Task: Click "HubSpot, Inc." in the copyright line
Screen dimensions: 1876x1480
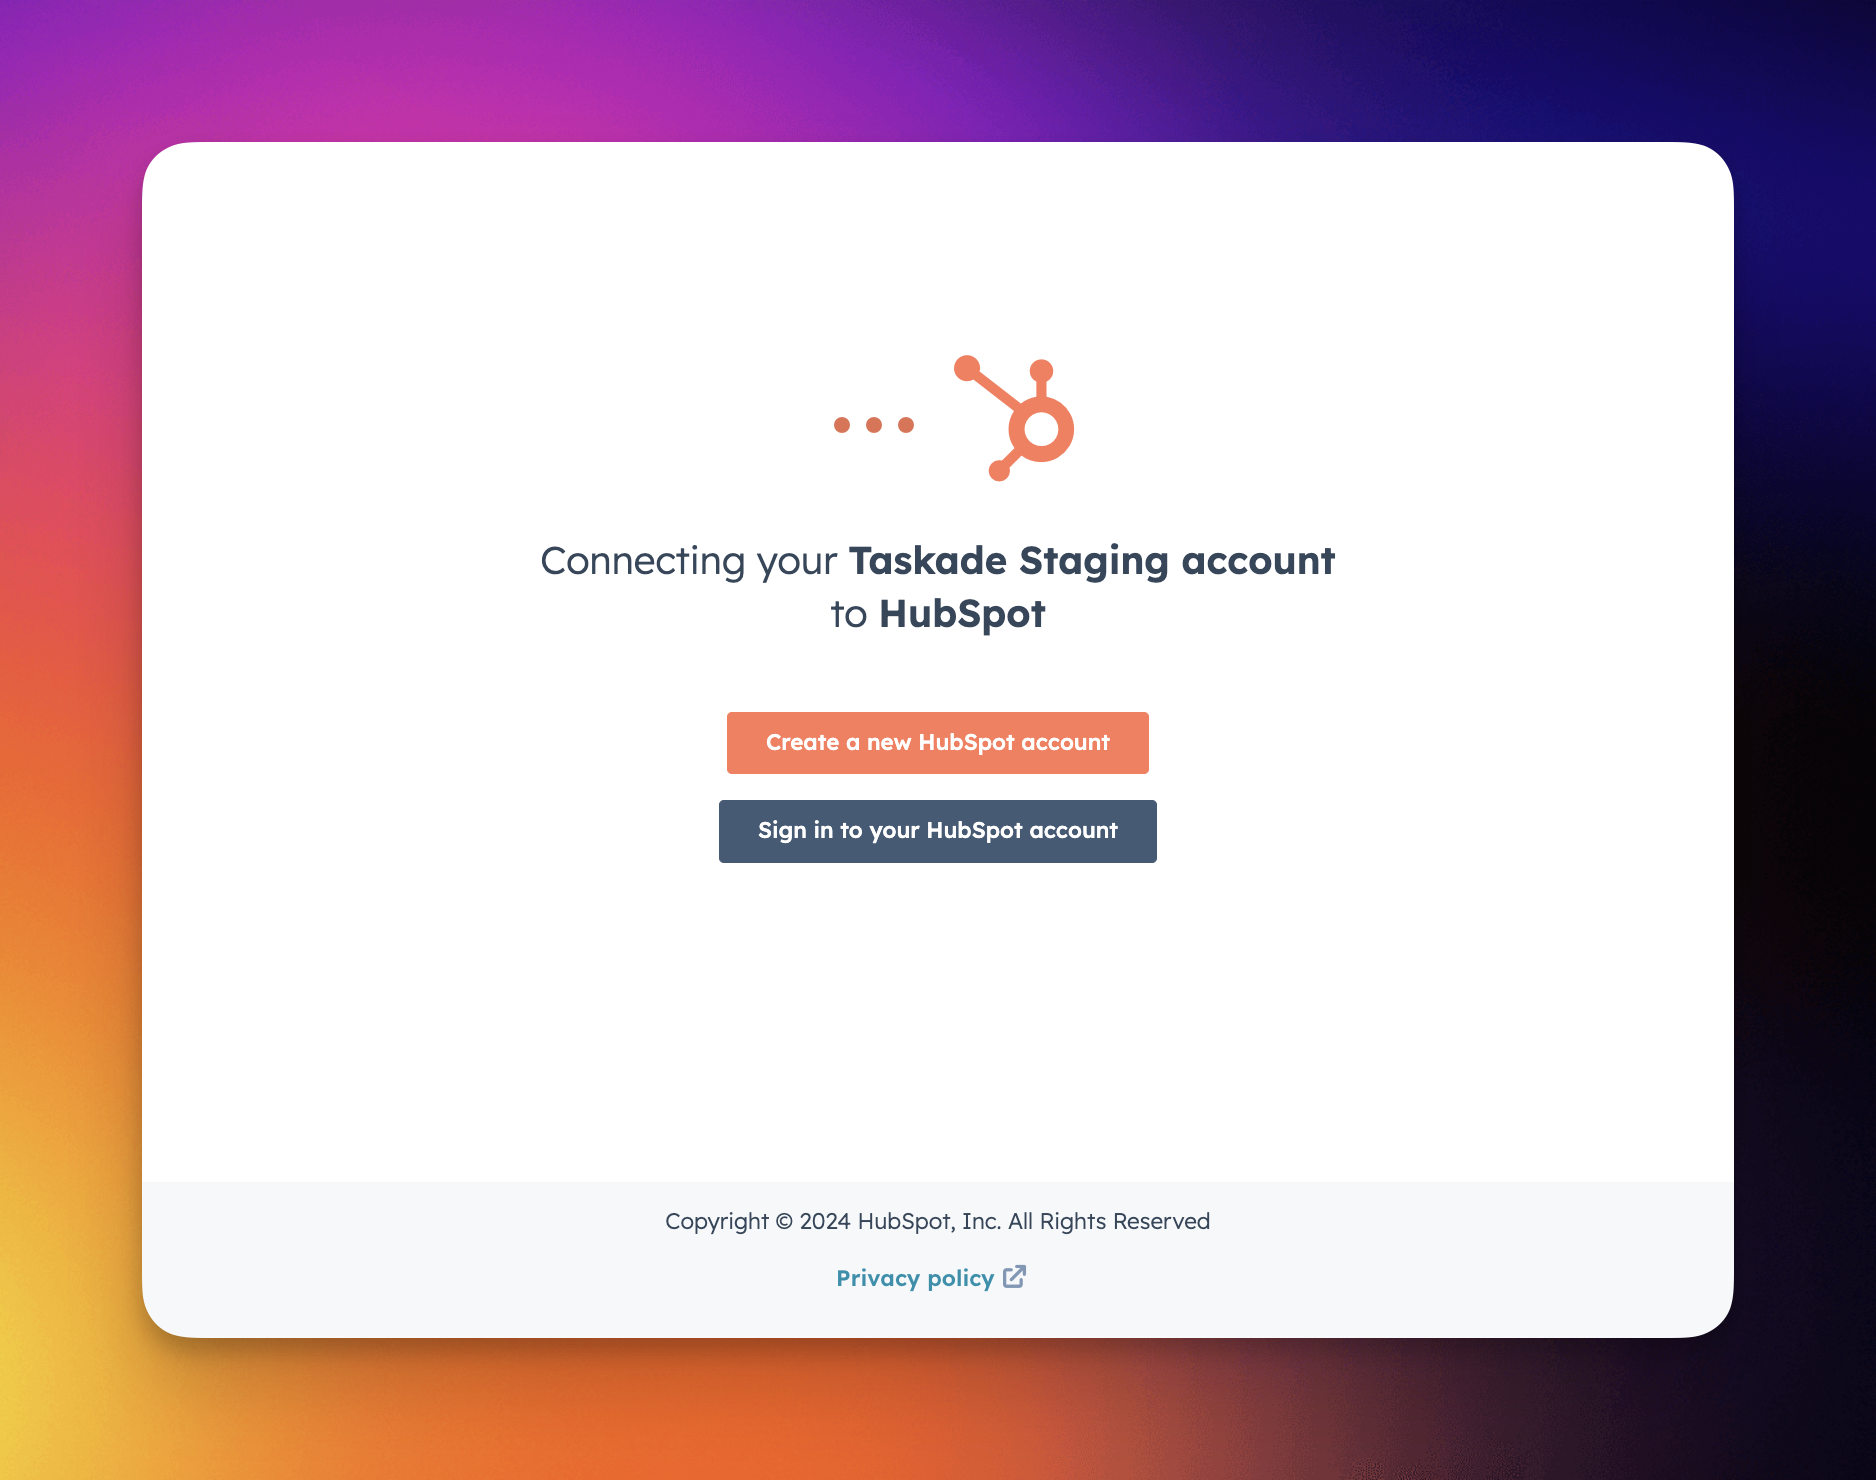Action: tap(929, 1222)
